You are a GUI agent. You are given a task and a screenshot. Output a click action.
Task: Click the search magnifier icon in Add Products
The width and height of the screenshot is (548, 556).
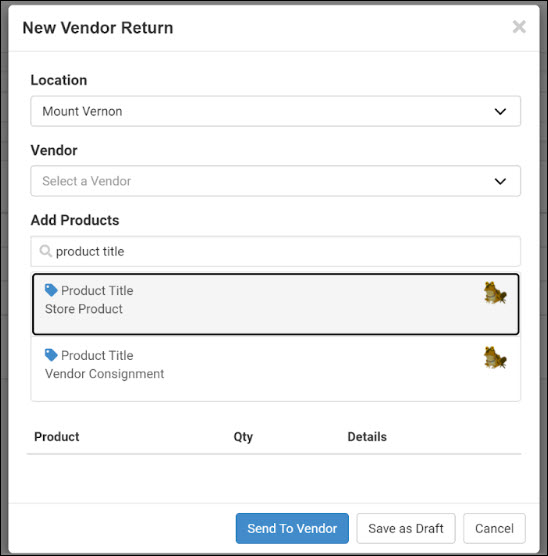pyautogui.click(x=45, y=251)
